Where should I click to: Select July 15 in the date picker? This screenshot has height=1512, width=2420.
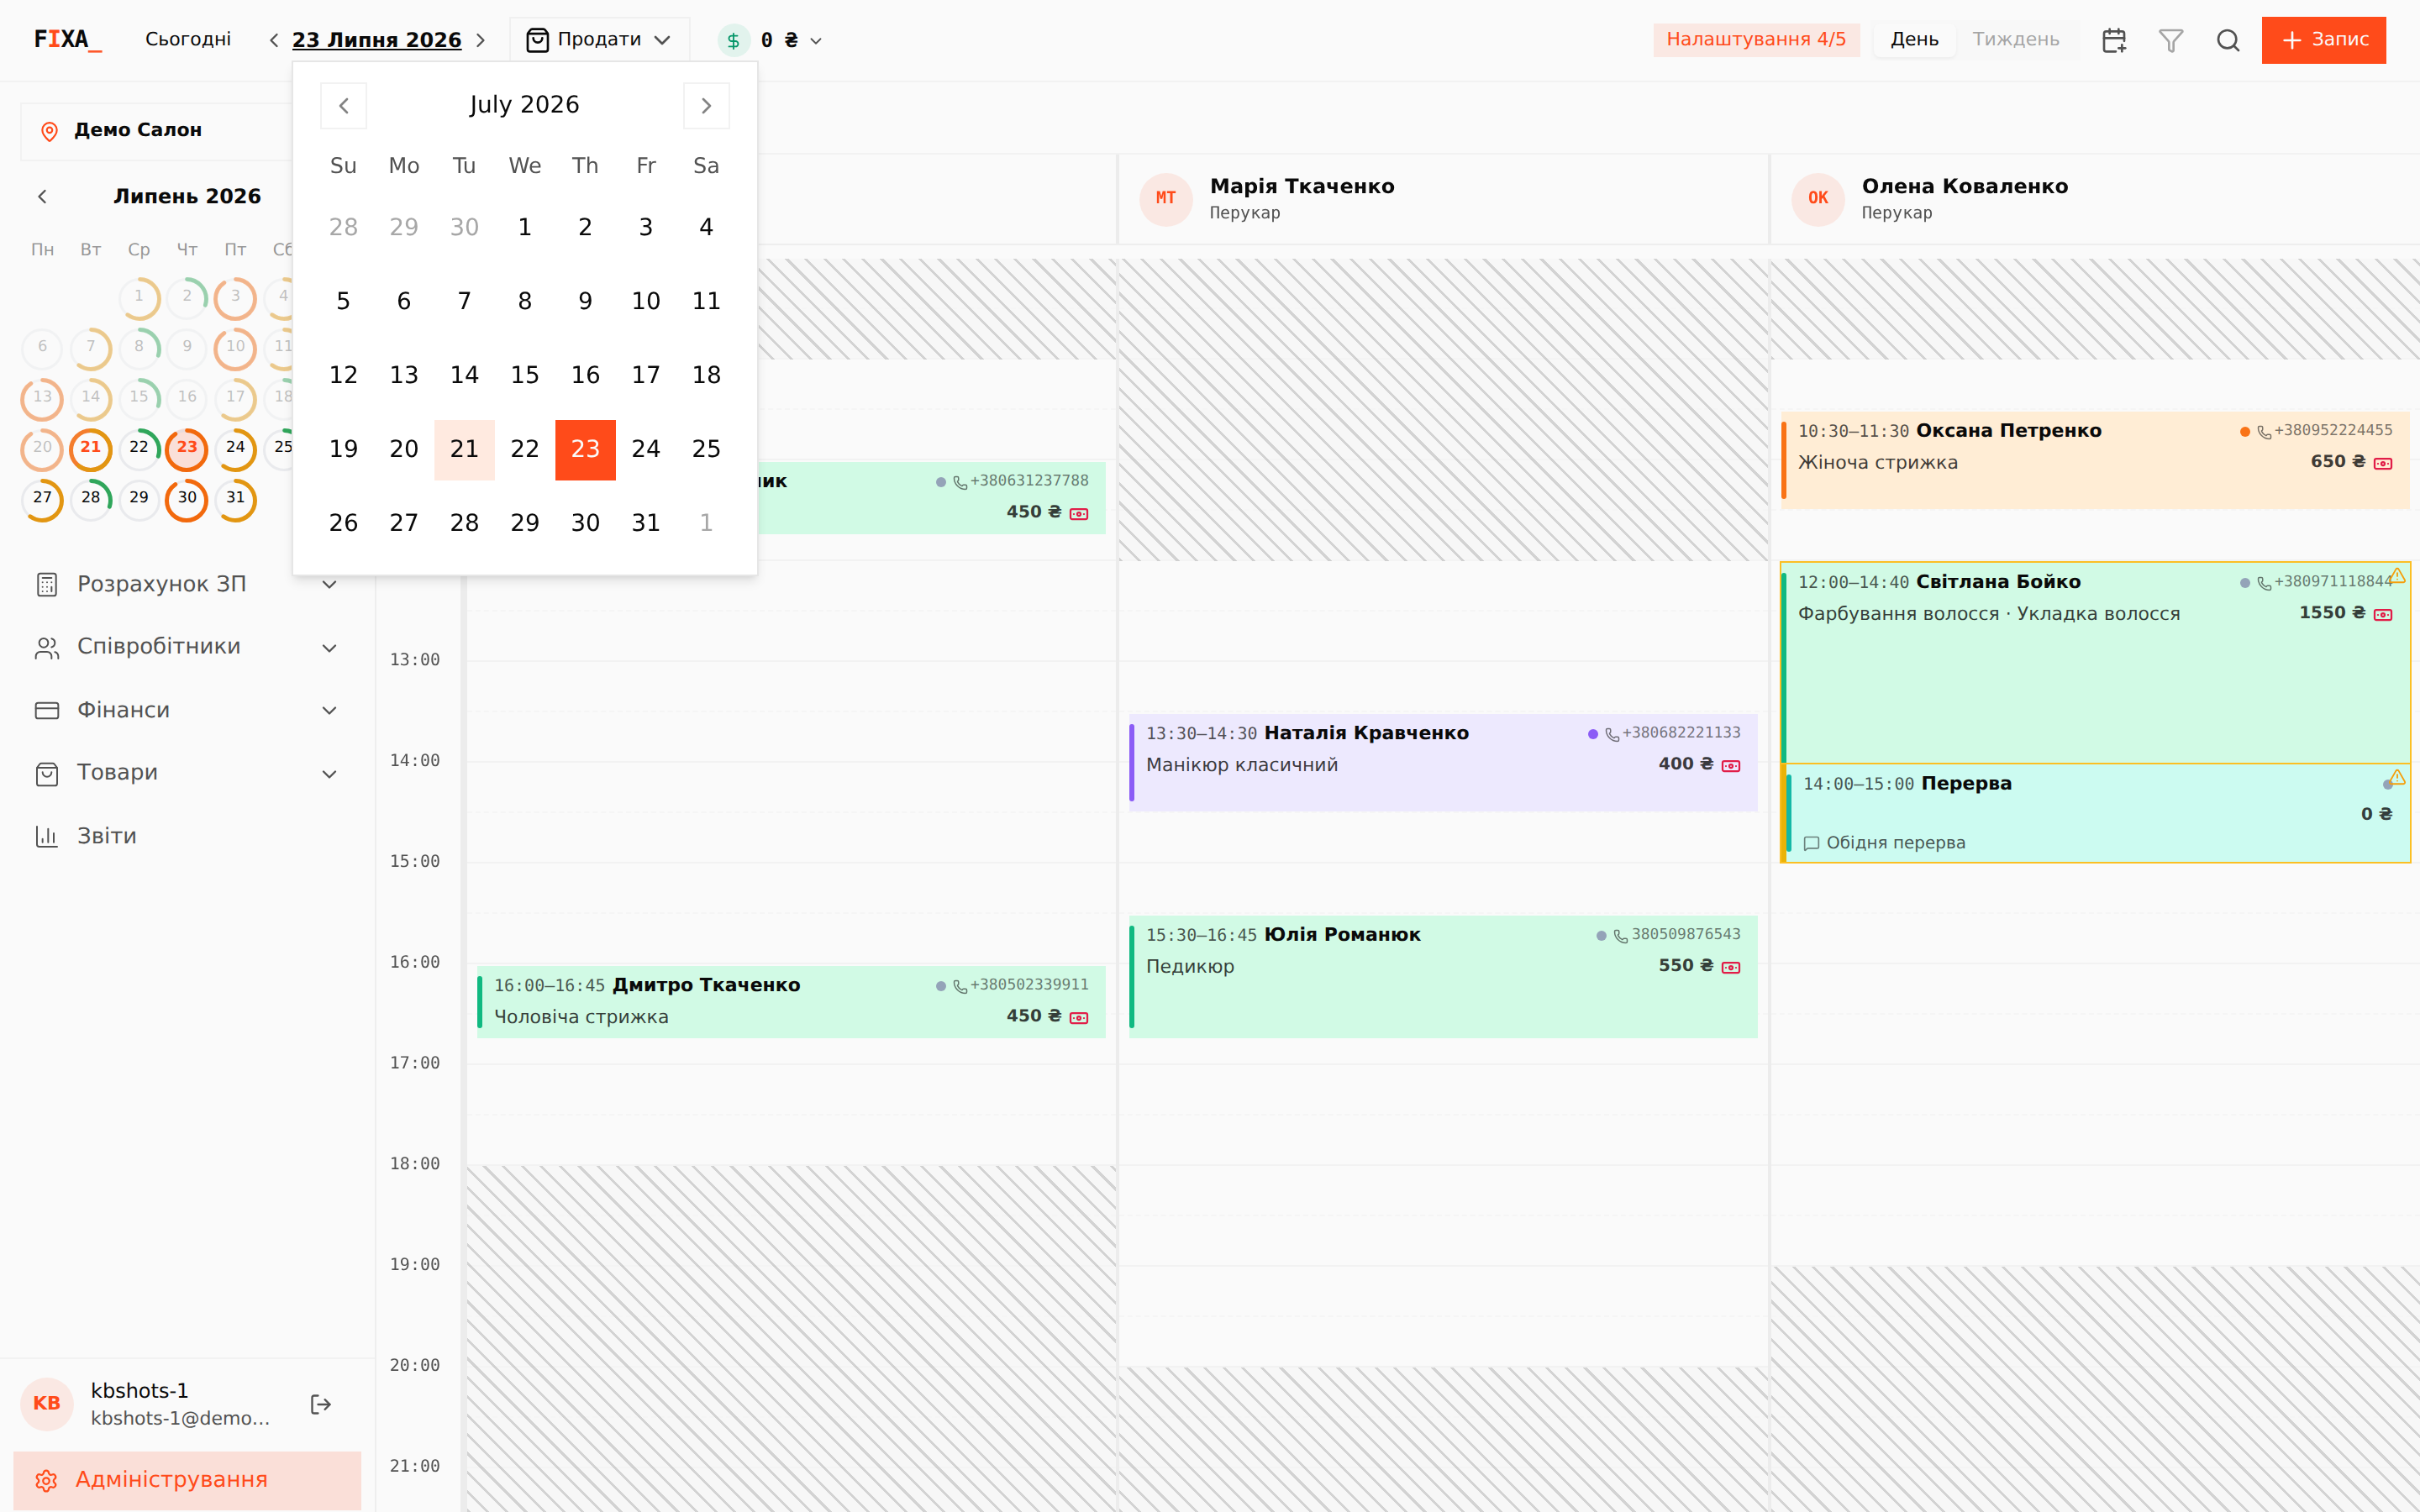pyautogui.click(x=525, y=376)
